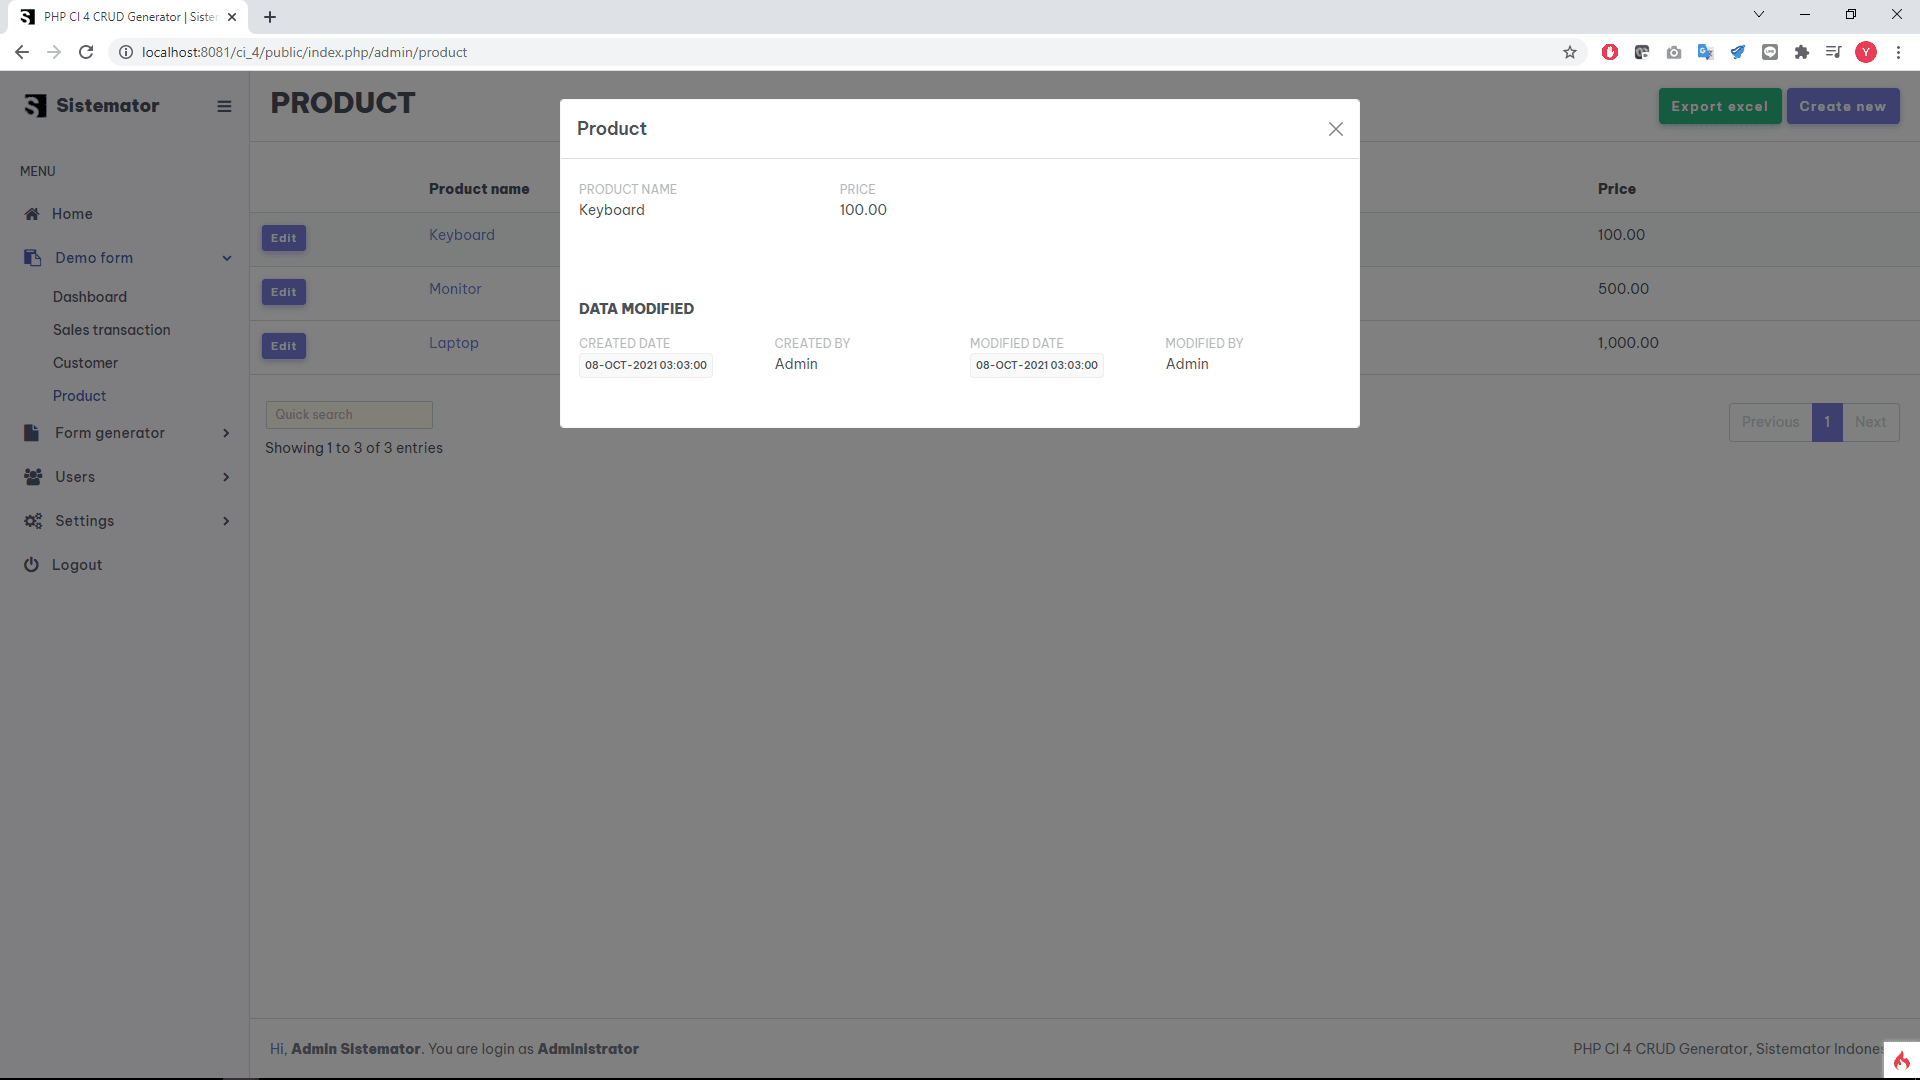The image size is (1920, 1080).
Task: Open Sales transaction menu item
Action: click(111, 330)
